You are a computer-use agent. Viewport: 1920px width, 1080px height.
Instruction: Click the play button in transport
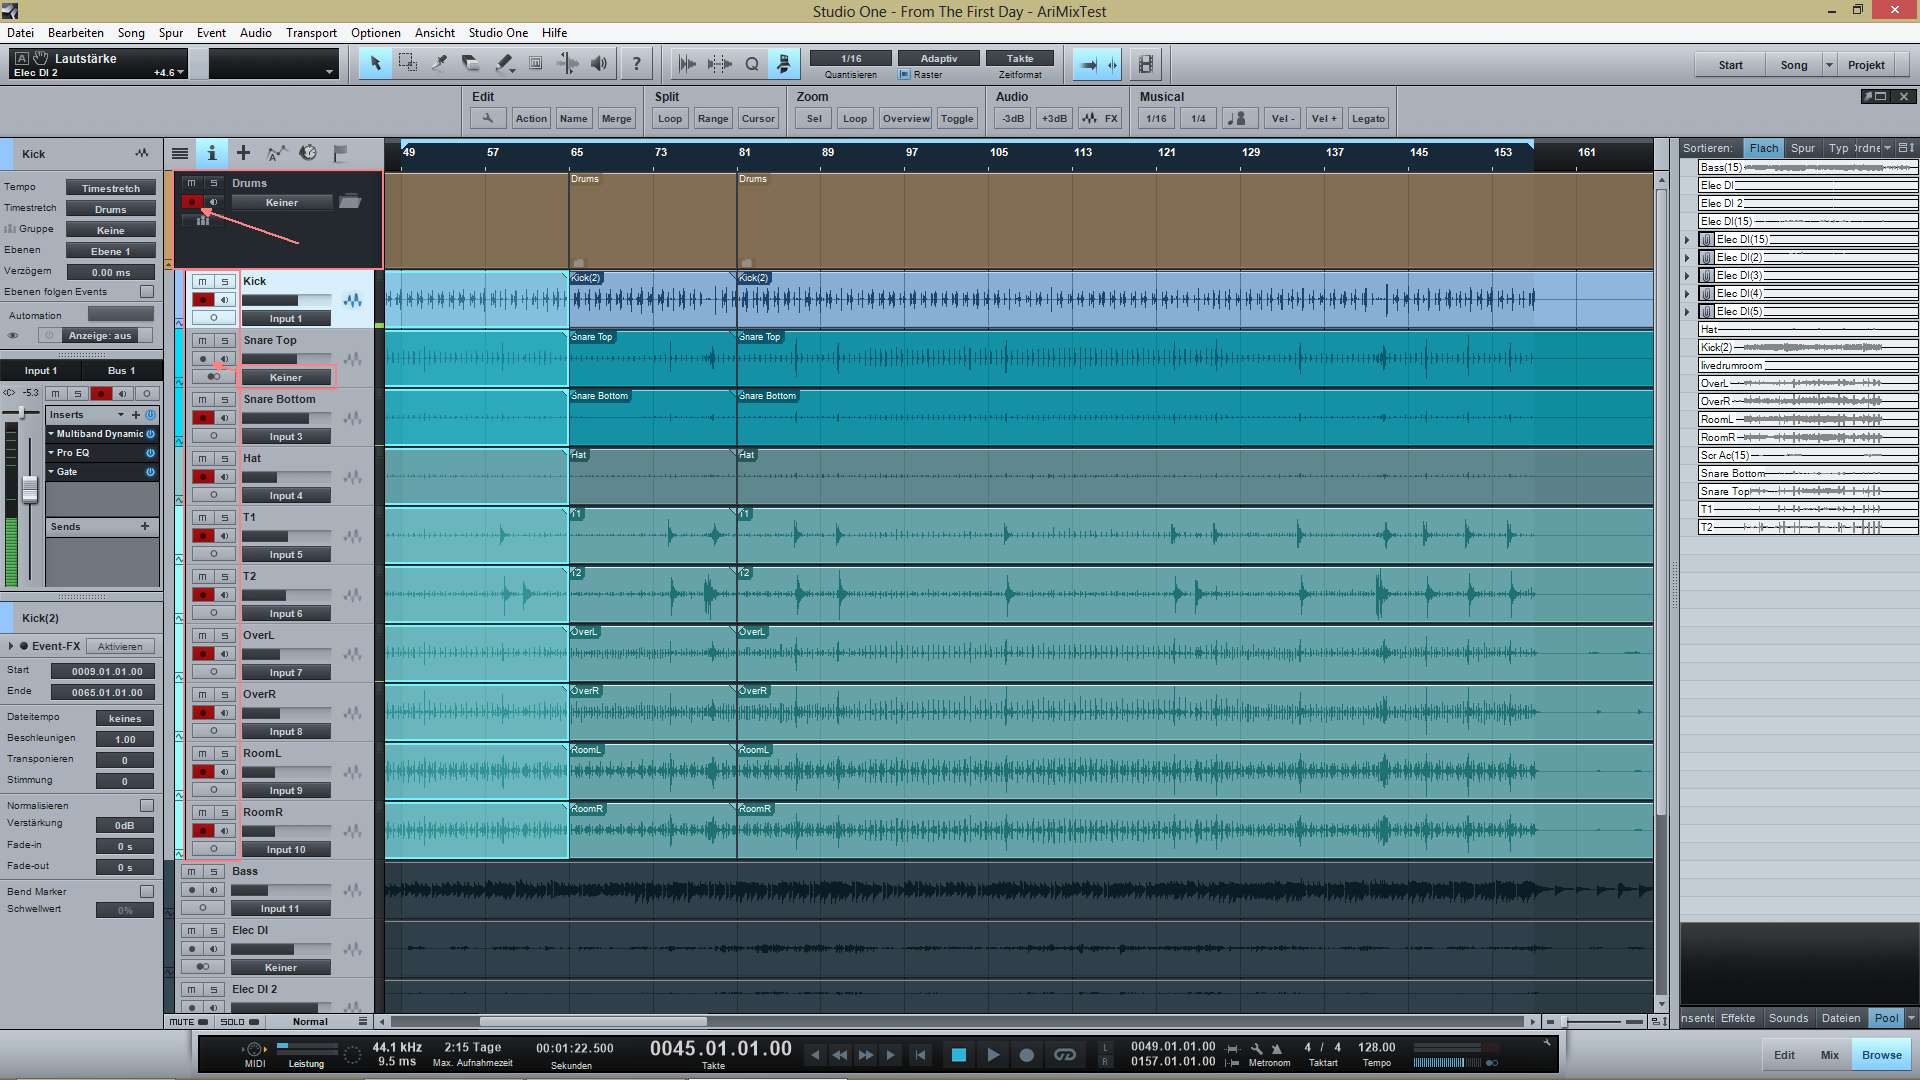tap(992, 1054)
